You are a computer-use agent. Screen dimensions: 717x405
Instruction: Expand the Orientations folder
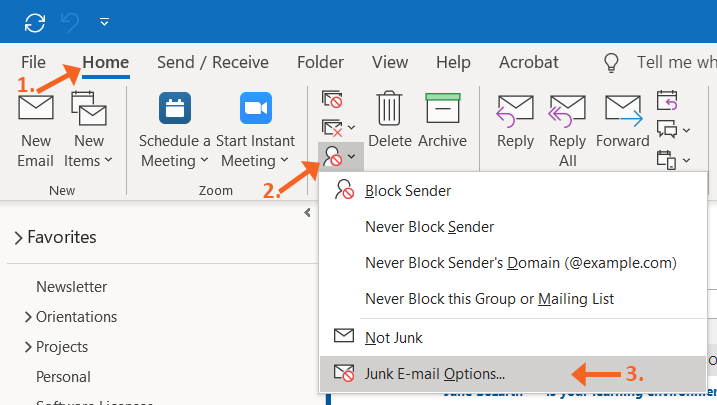click(x=27, y=317)
